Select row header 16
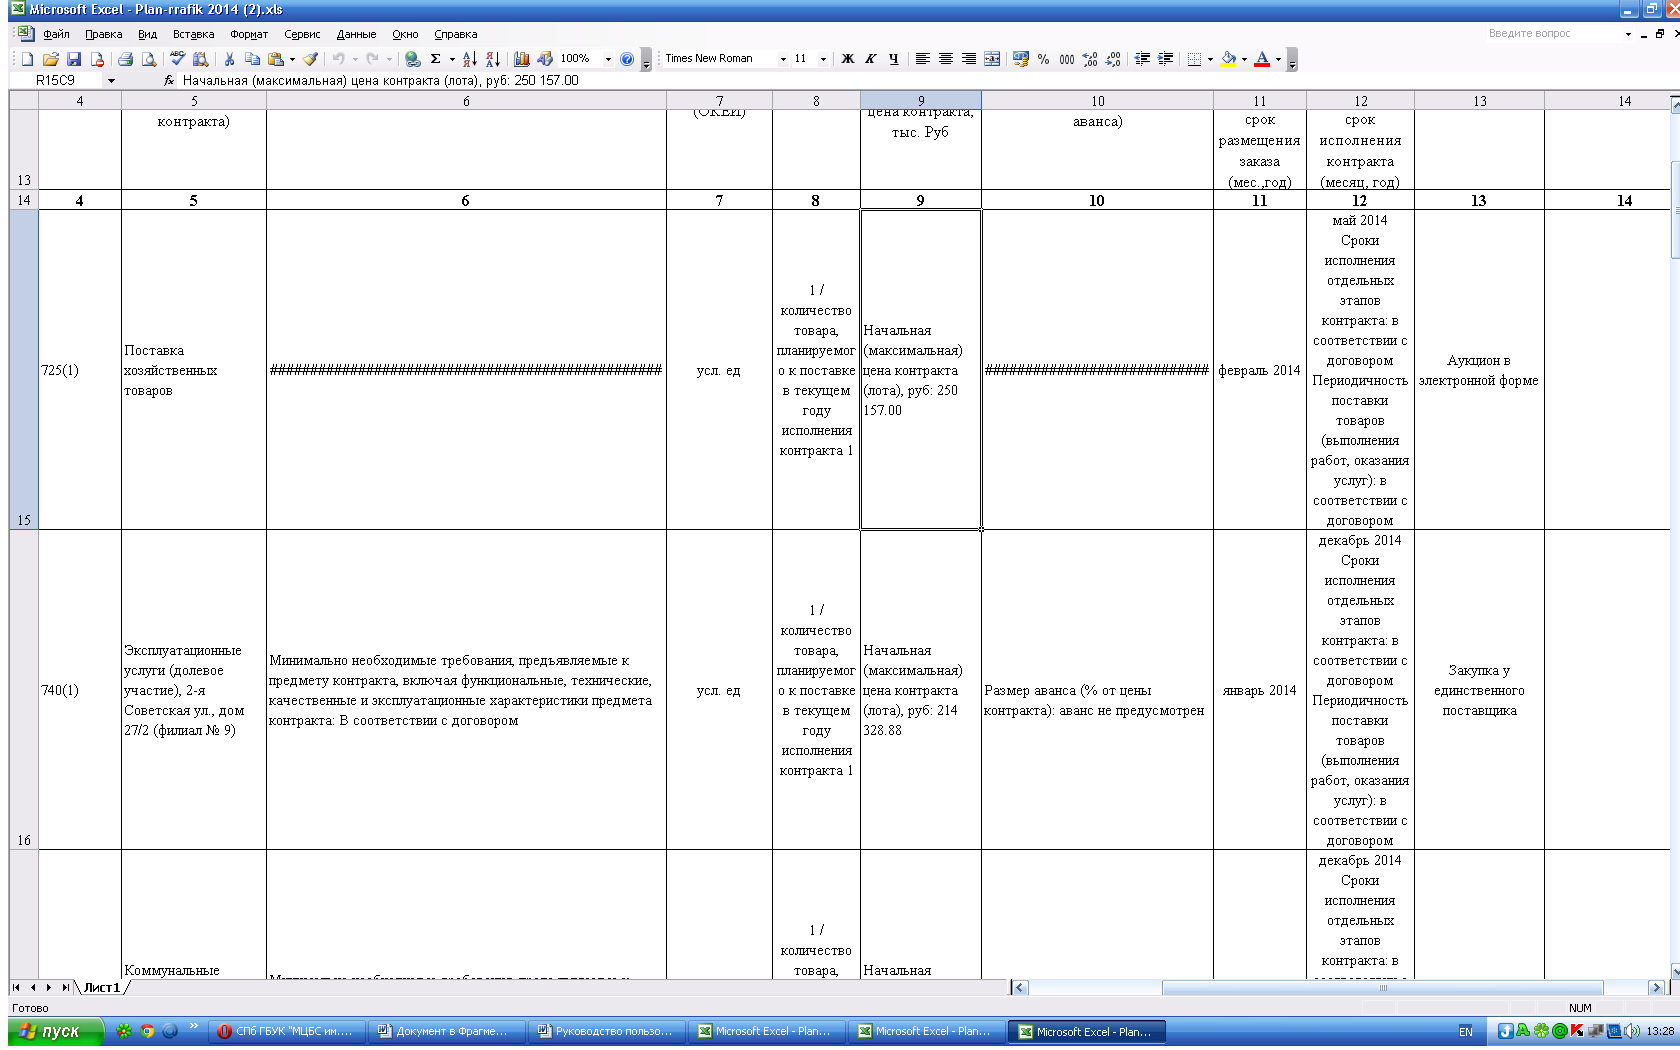The height and width of the screenshot is (1050, 1680). click(24, 690)
